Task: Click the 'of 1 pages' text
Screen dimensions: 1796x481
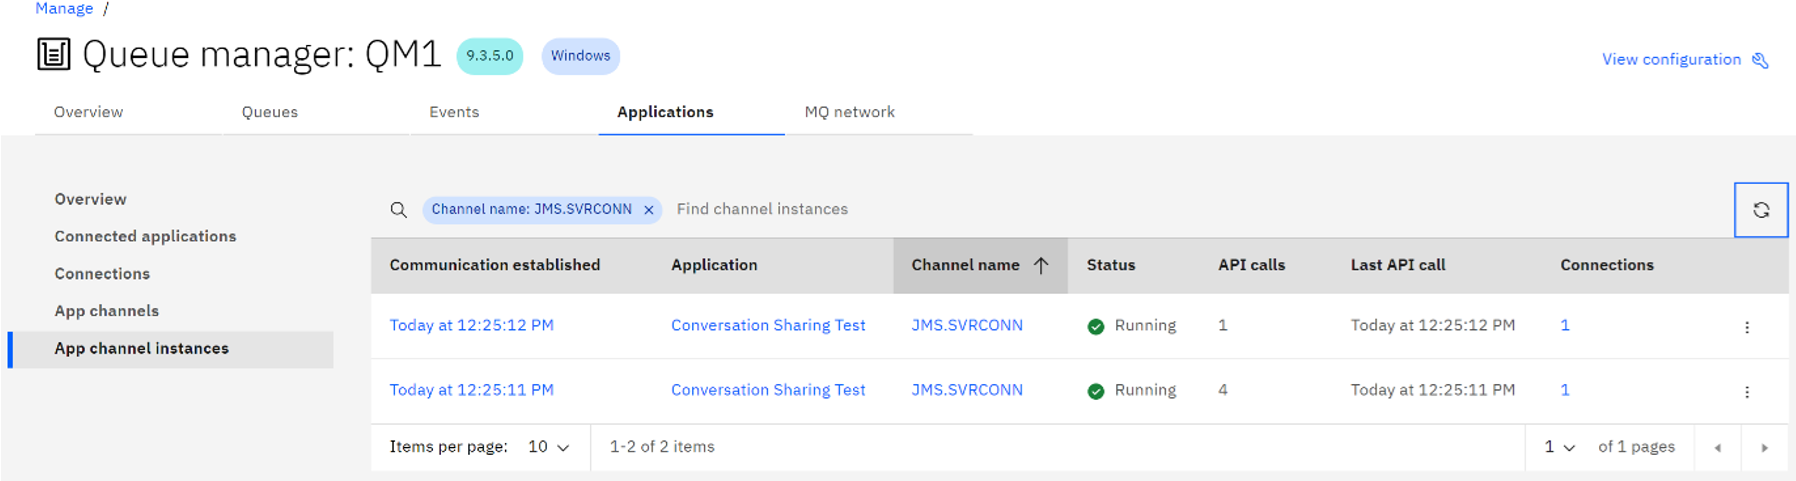Action: (x=1636, y=447)
